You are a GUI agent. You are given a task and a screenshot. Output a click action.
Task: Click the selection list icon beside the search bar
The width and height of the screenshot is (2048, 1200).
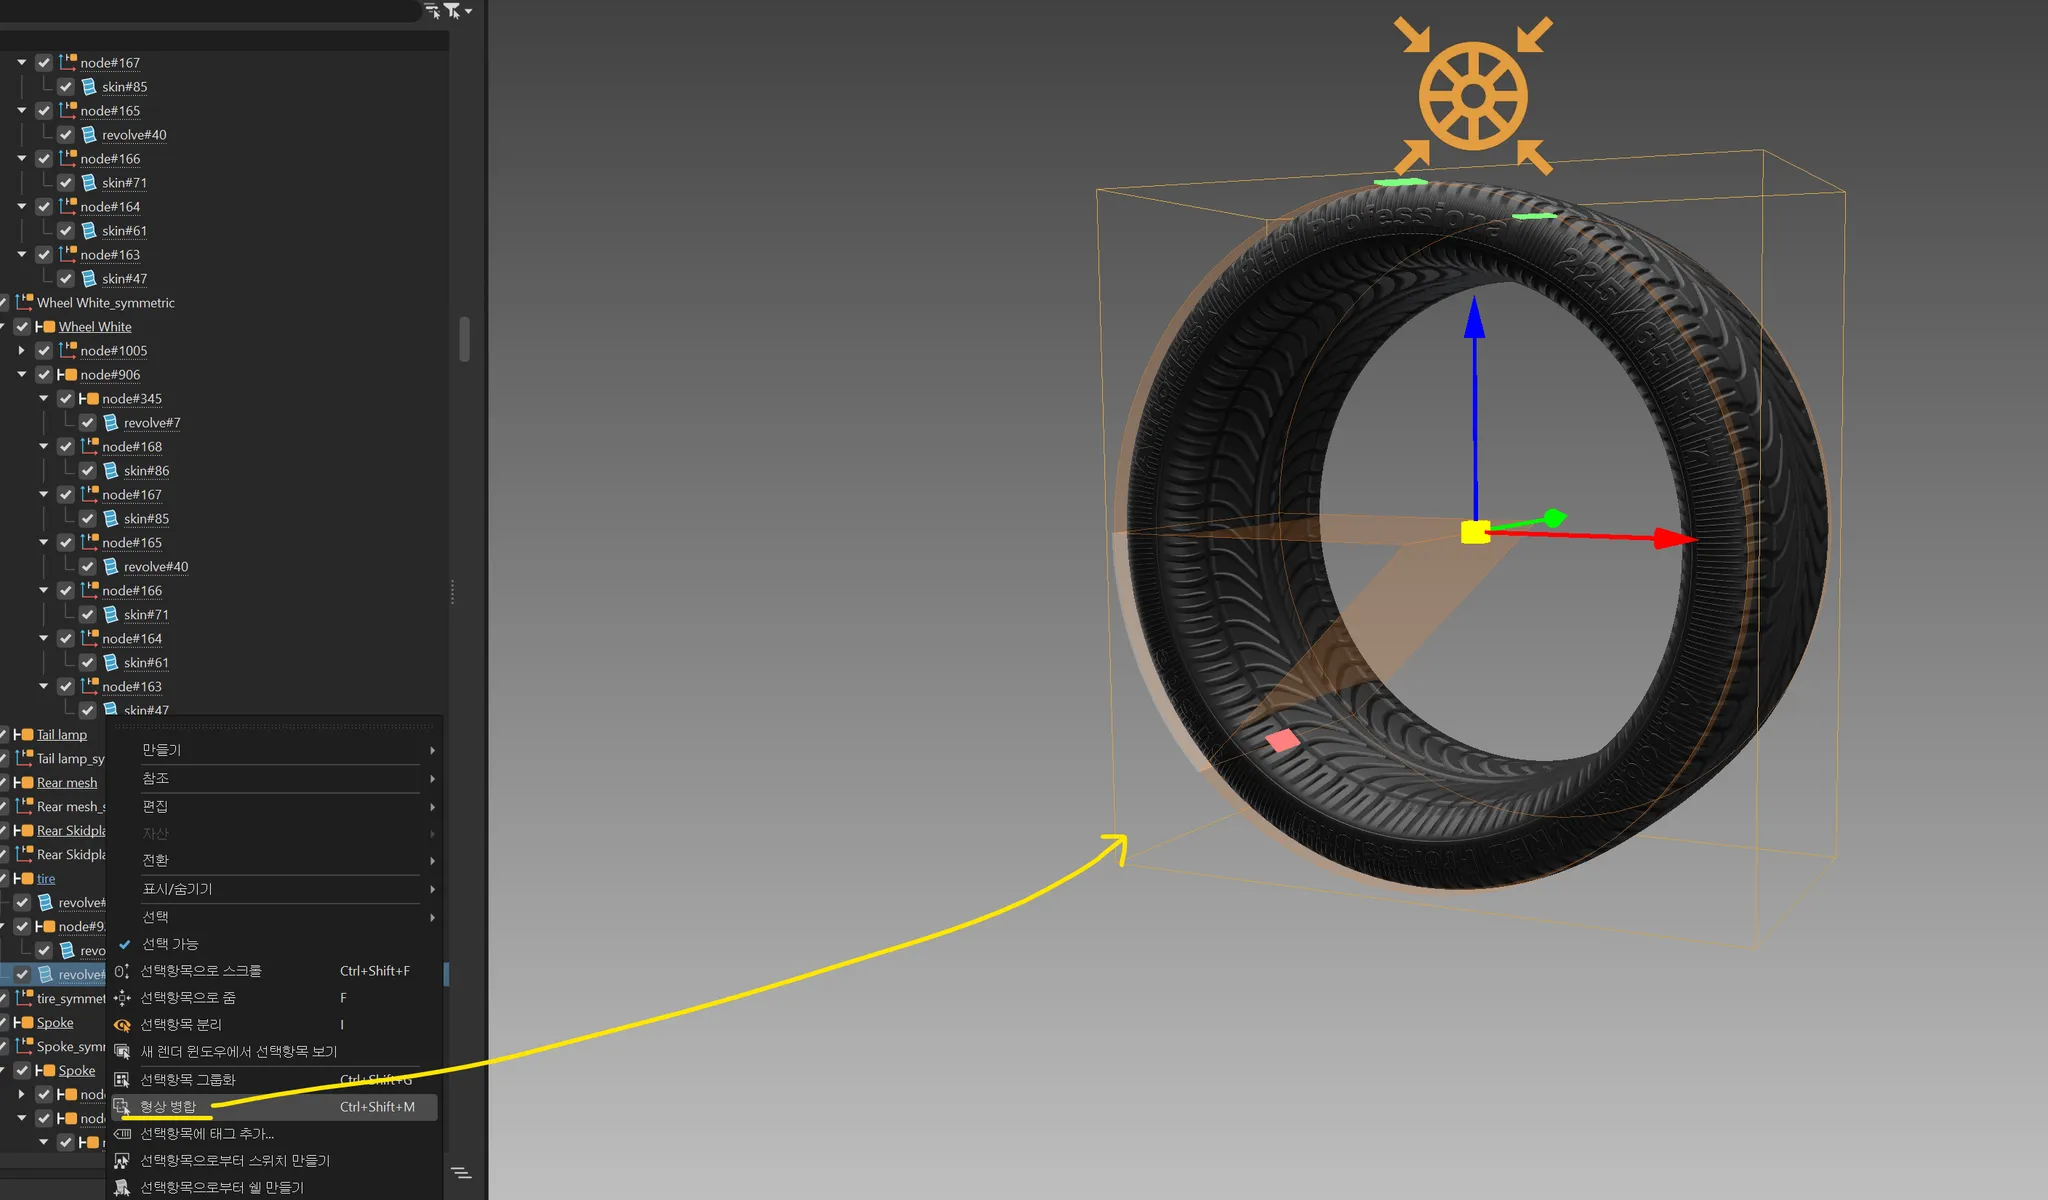pyautogui.click(x=432, y=11)
